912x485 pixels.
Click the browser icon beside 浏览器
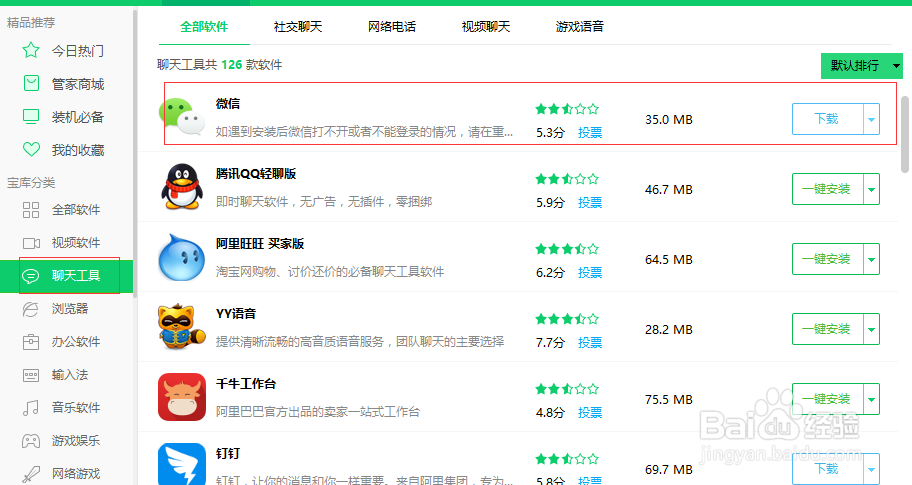(x=31, y=309)
